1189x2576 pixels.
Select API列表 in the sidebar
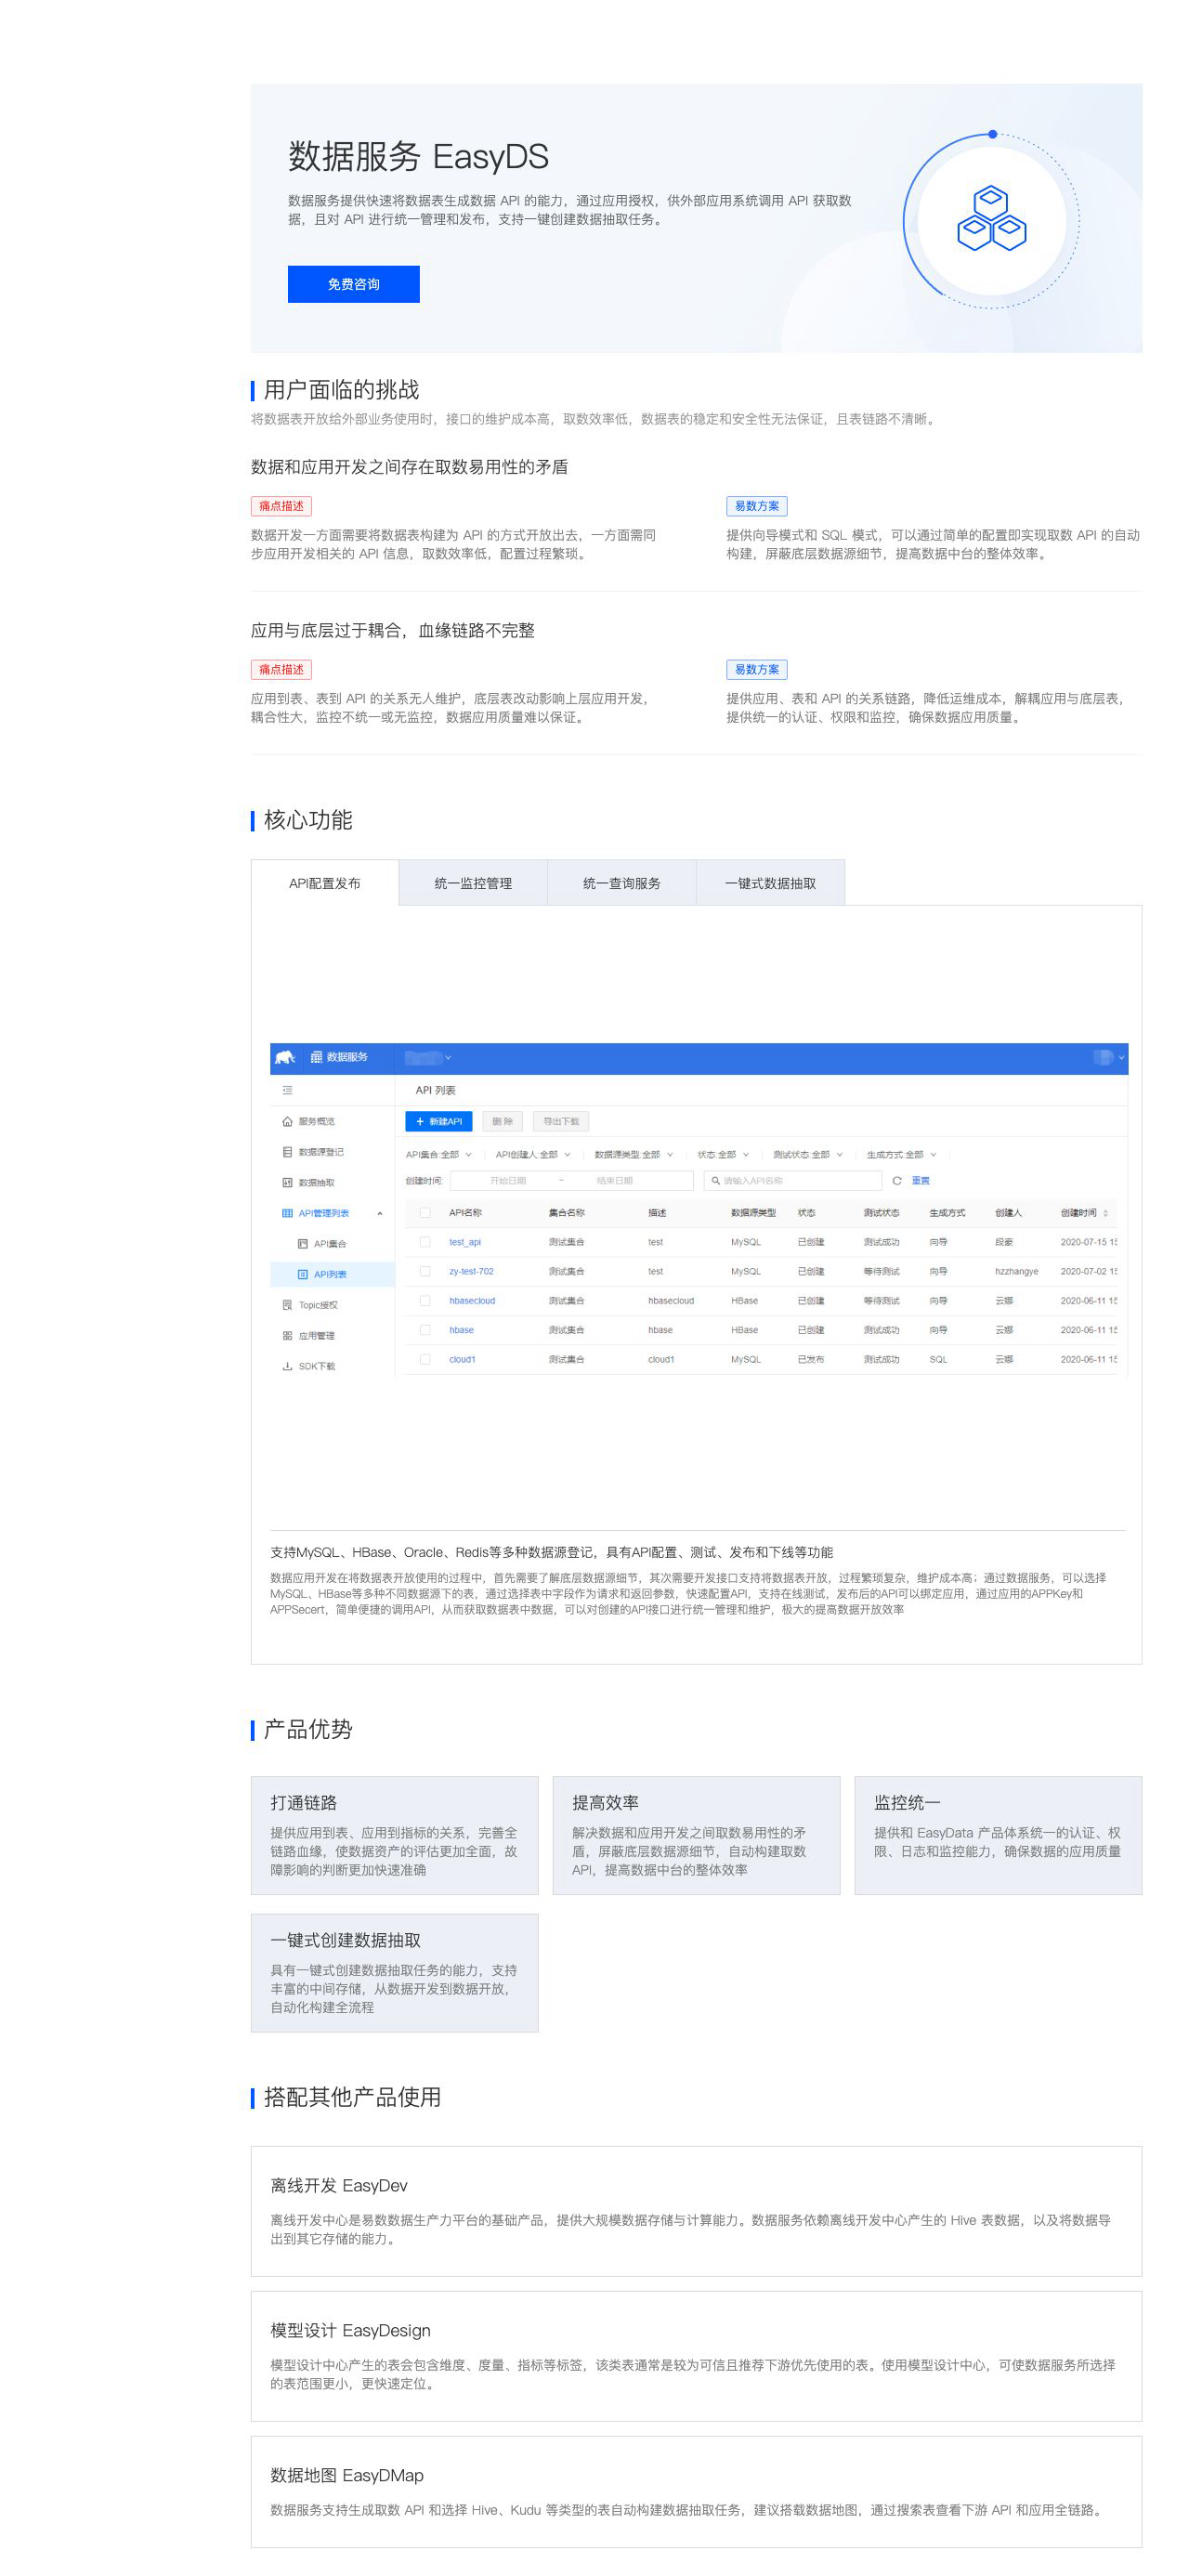coord(332,1274)
